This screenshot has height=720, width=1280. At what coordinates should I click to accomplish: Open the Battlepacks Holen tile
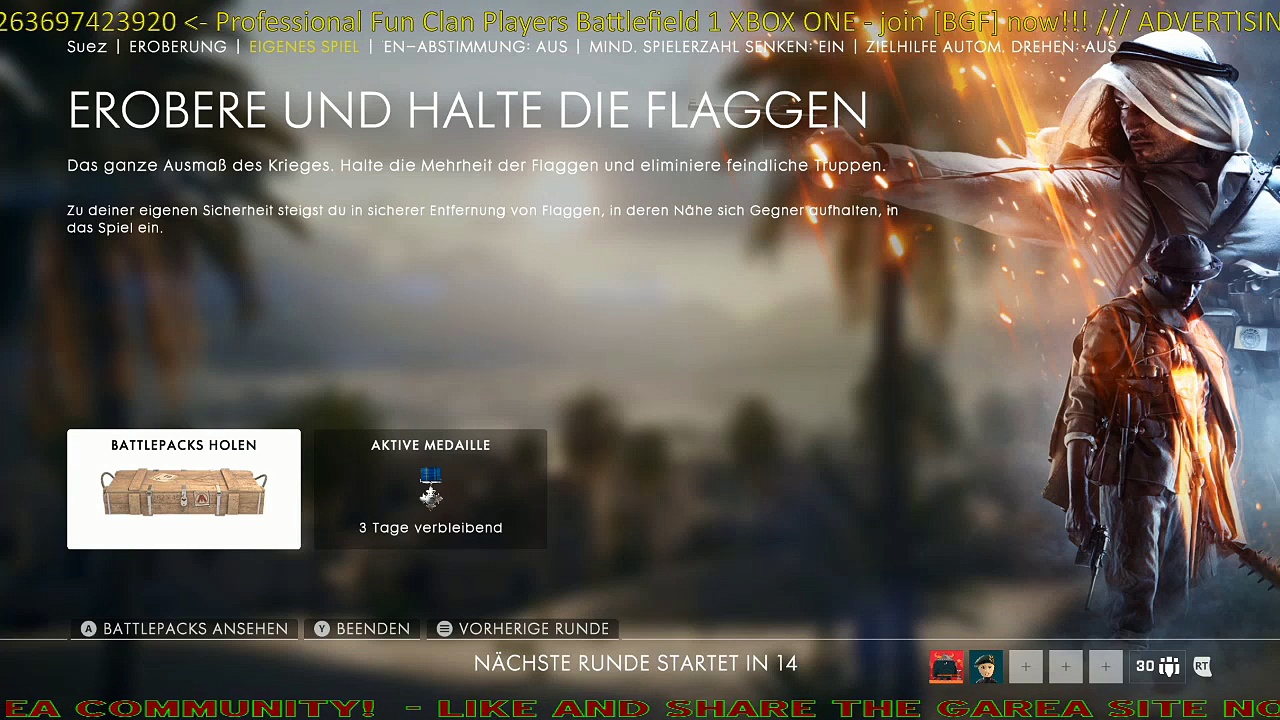(x=184, y=445)
